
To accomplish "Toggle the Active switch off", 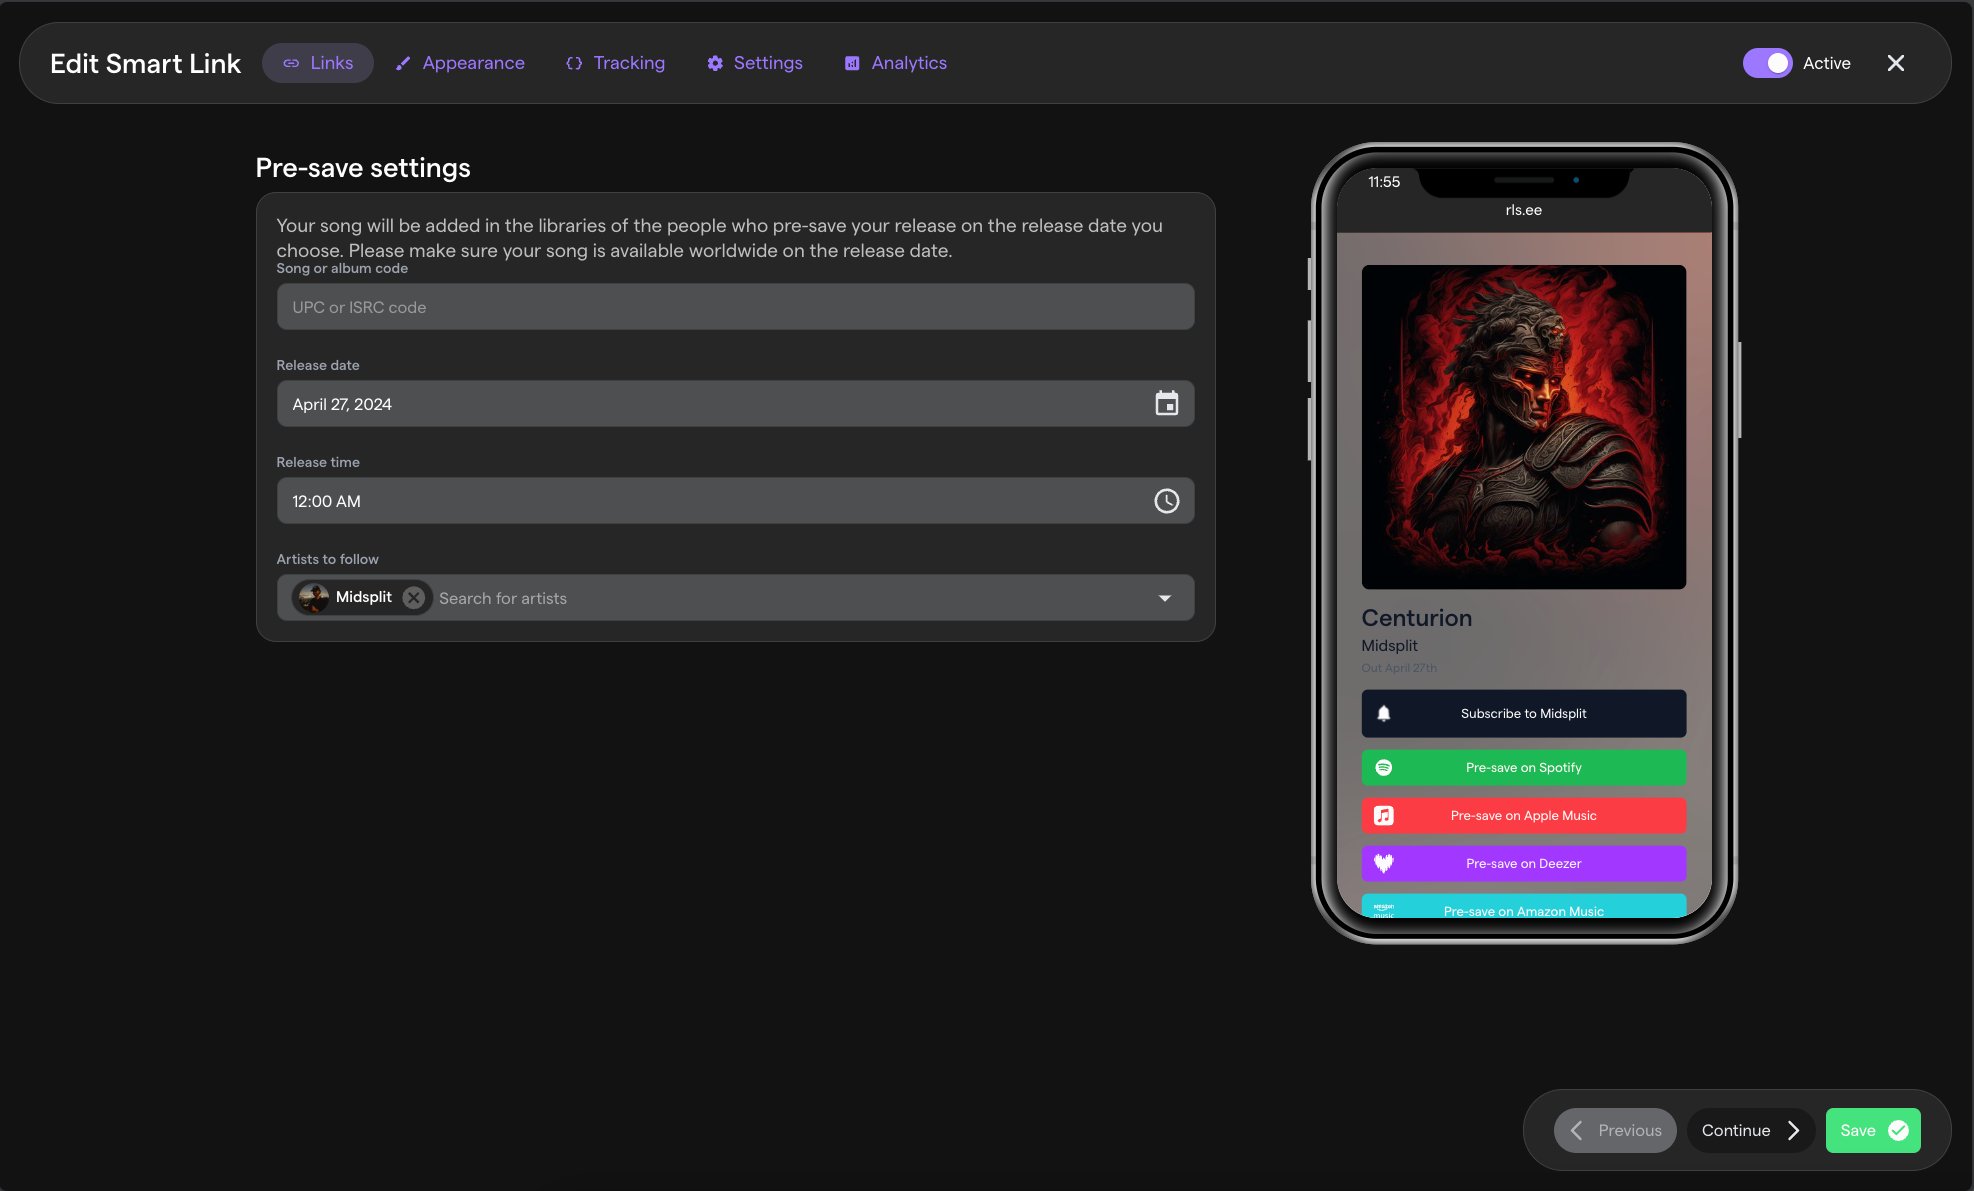I will [1767, 63].
